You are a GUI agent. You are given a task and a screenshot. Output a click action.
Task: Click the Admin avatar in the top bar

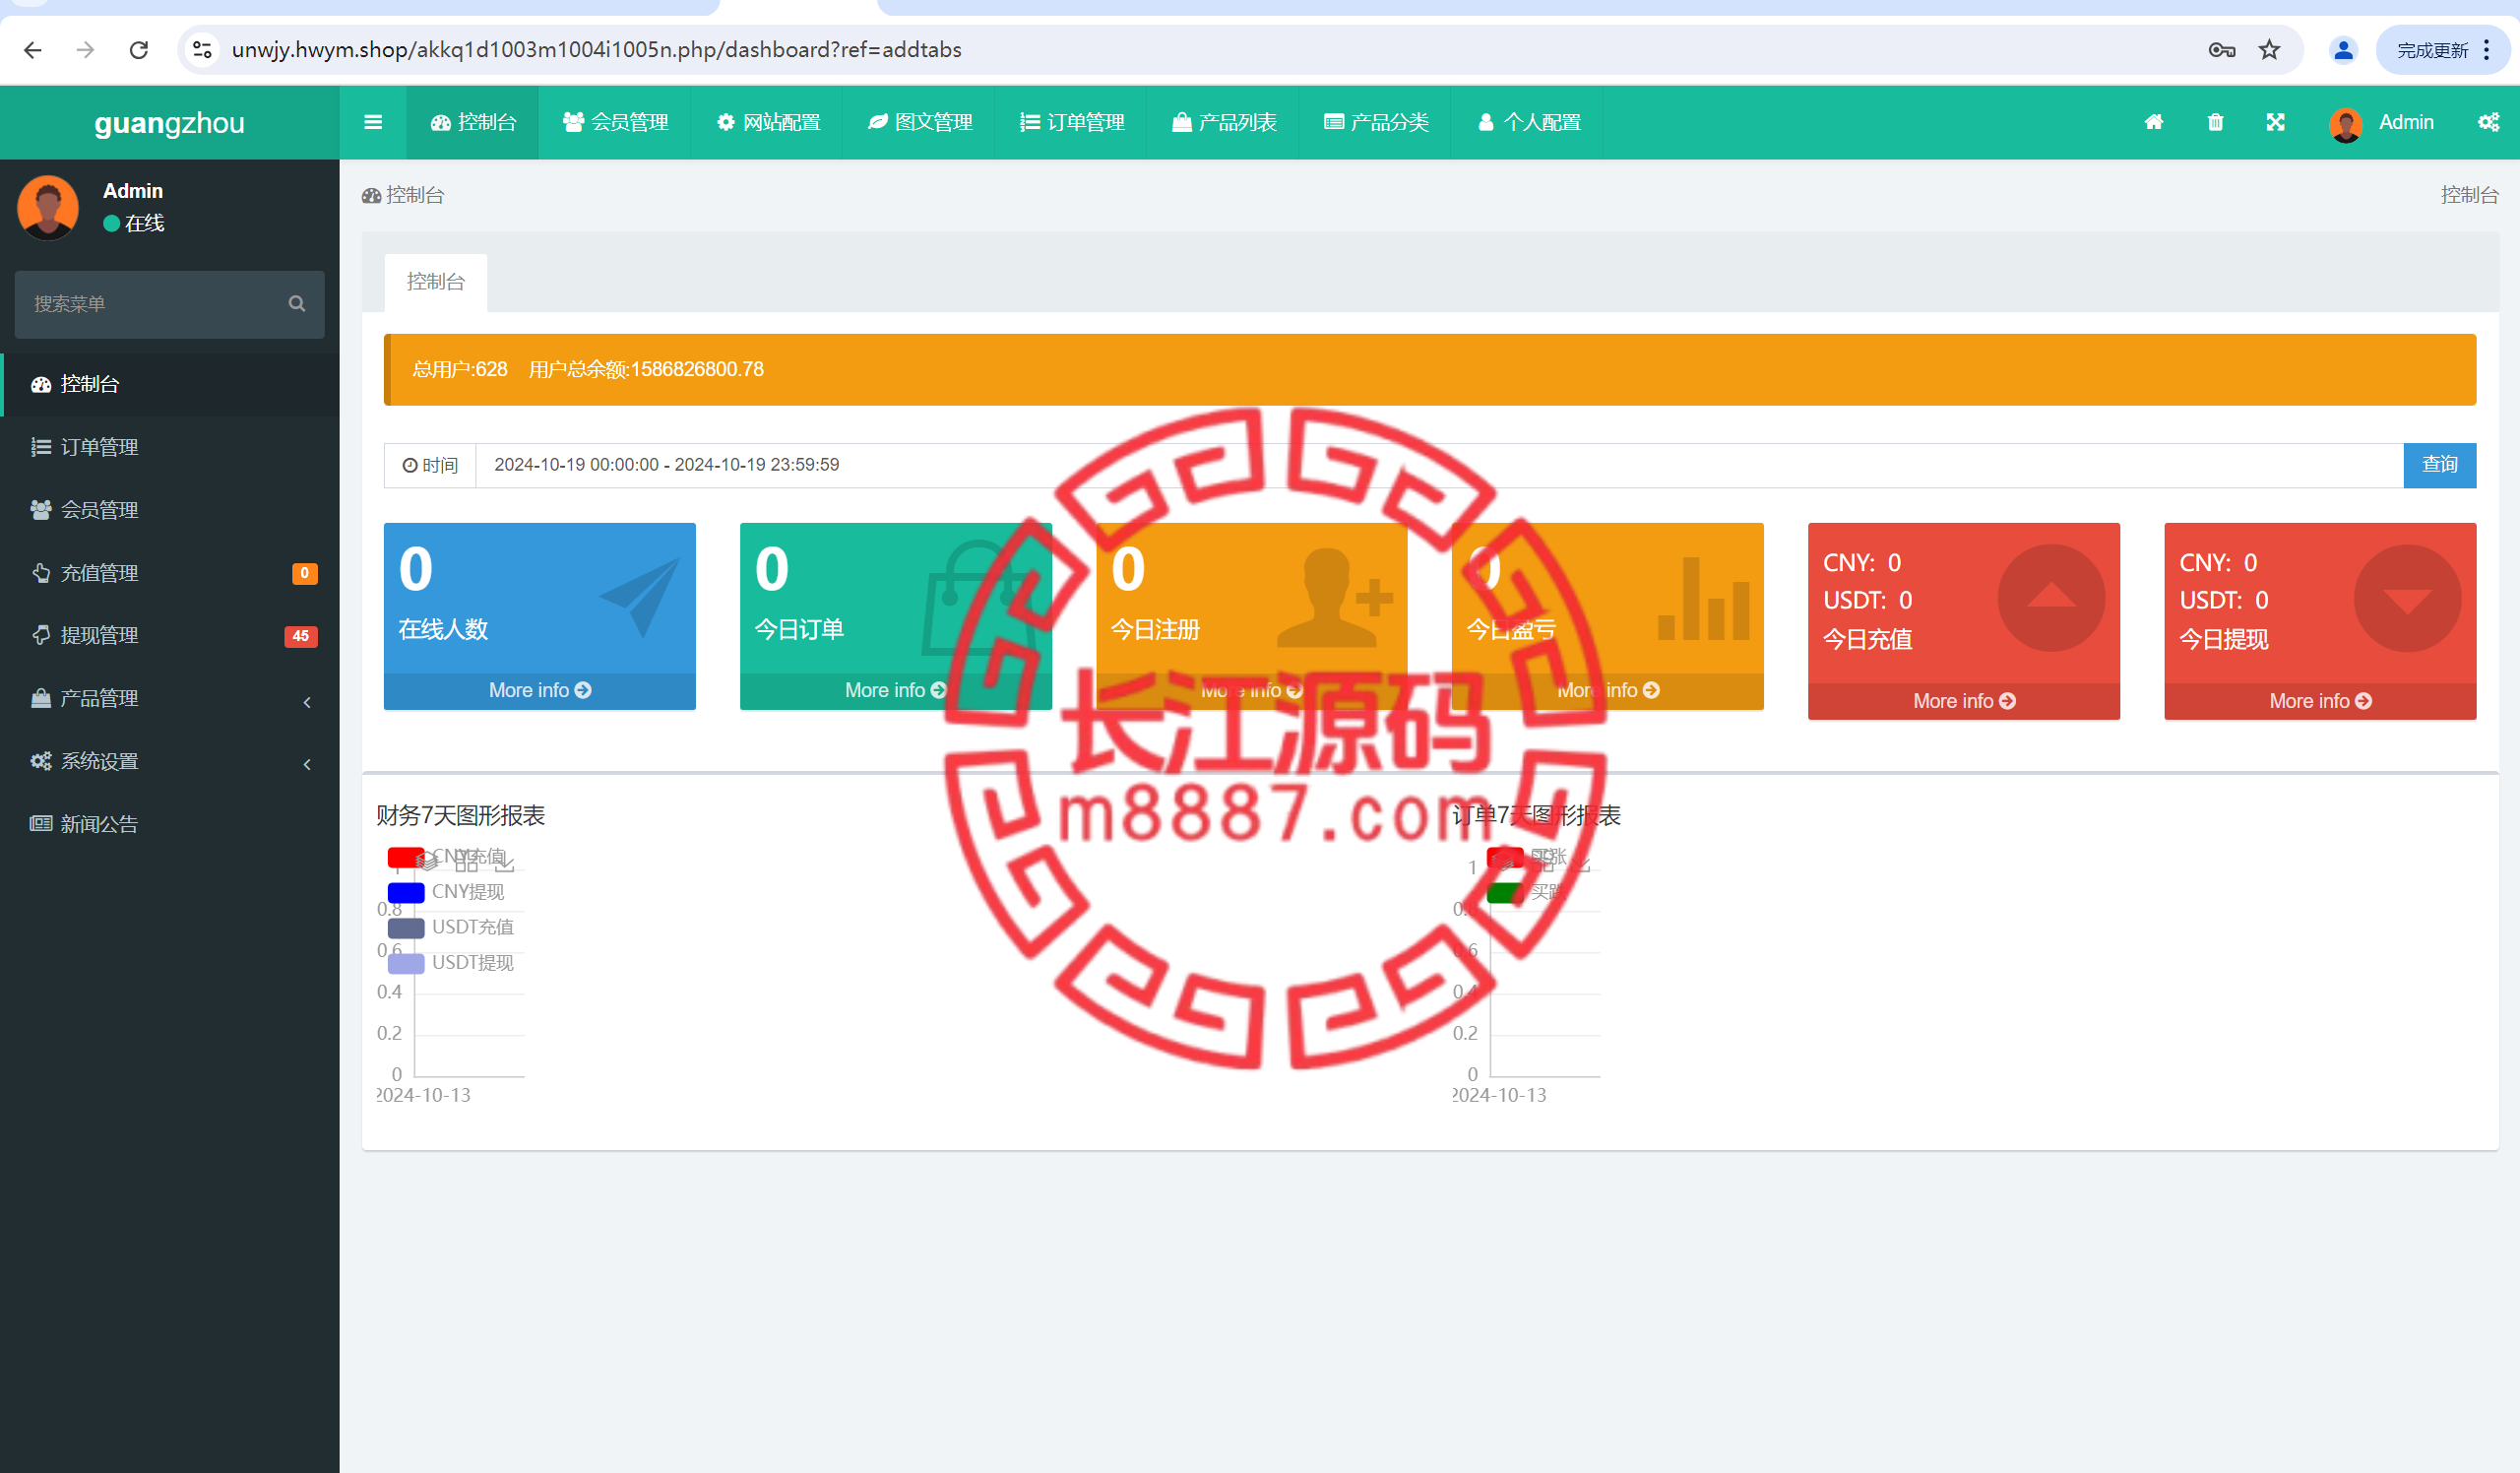pos(2346,124)
